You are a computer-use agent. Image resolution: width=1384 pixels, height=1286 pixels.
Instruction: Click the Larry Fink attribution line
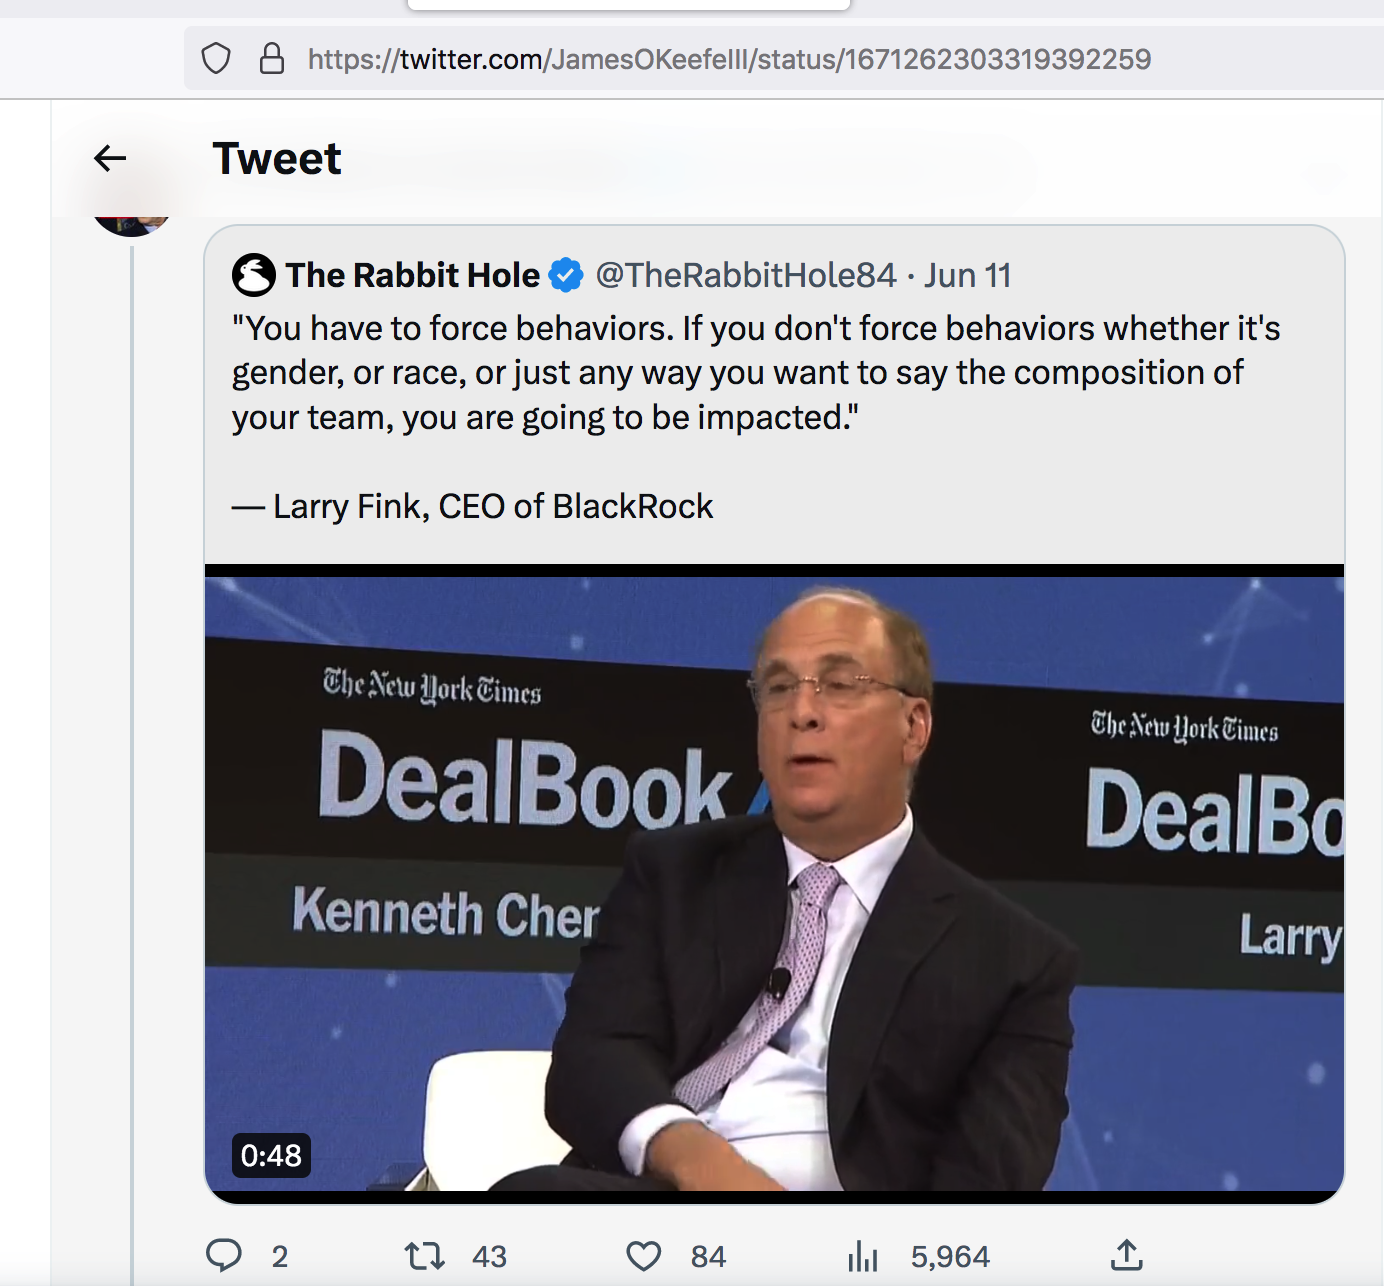[x=473, y=506]
